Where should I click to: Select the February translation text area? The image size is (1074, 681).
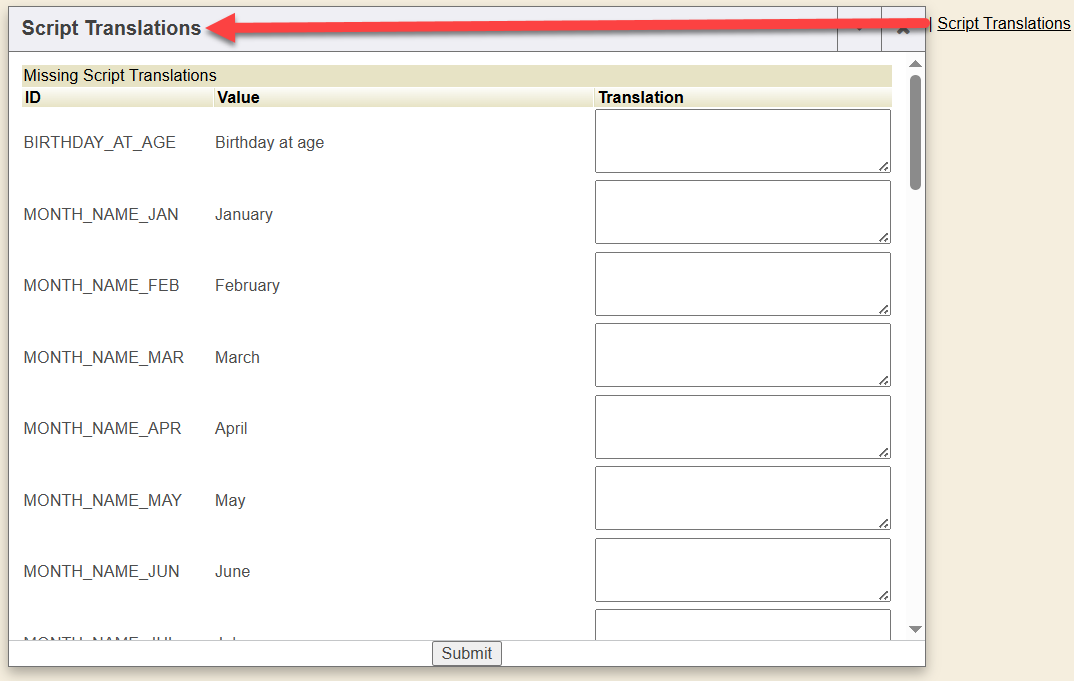[x=742, y=284]
